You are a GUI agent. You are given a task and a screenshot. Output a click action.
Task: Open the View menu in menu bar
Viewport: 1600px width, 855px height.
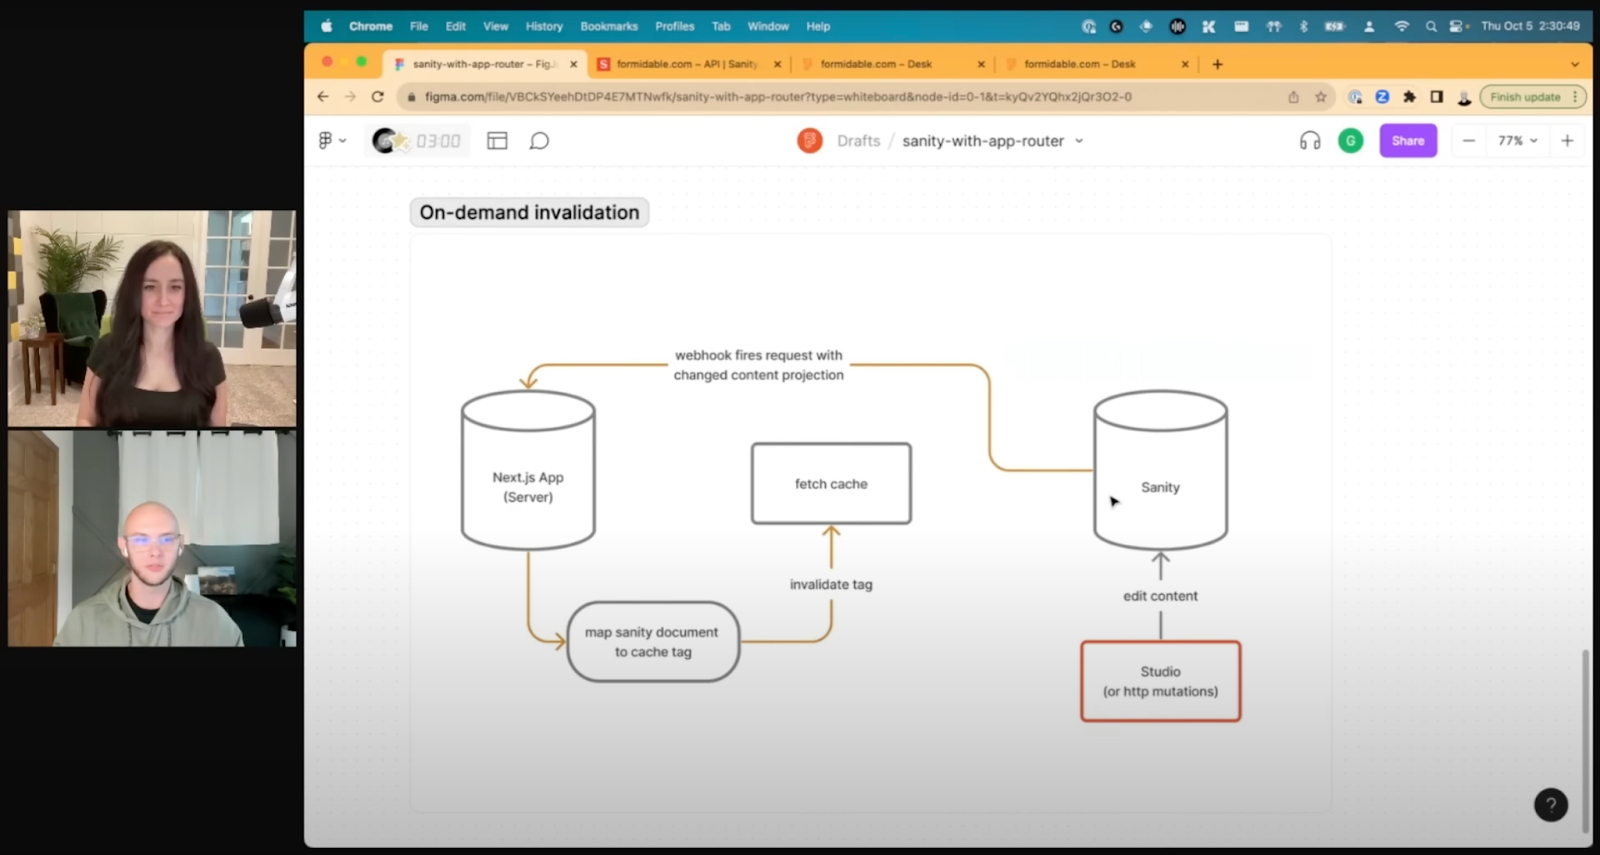(x=496, y=26)
